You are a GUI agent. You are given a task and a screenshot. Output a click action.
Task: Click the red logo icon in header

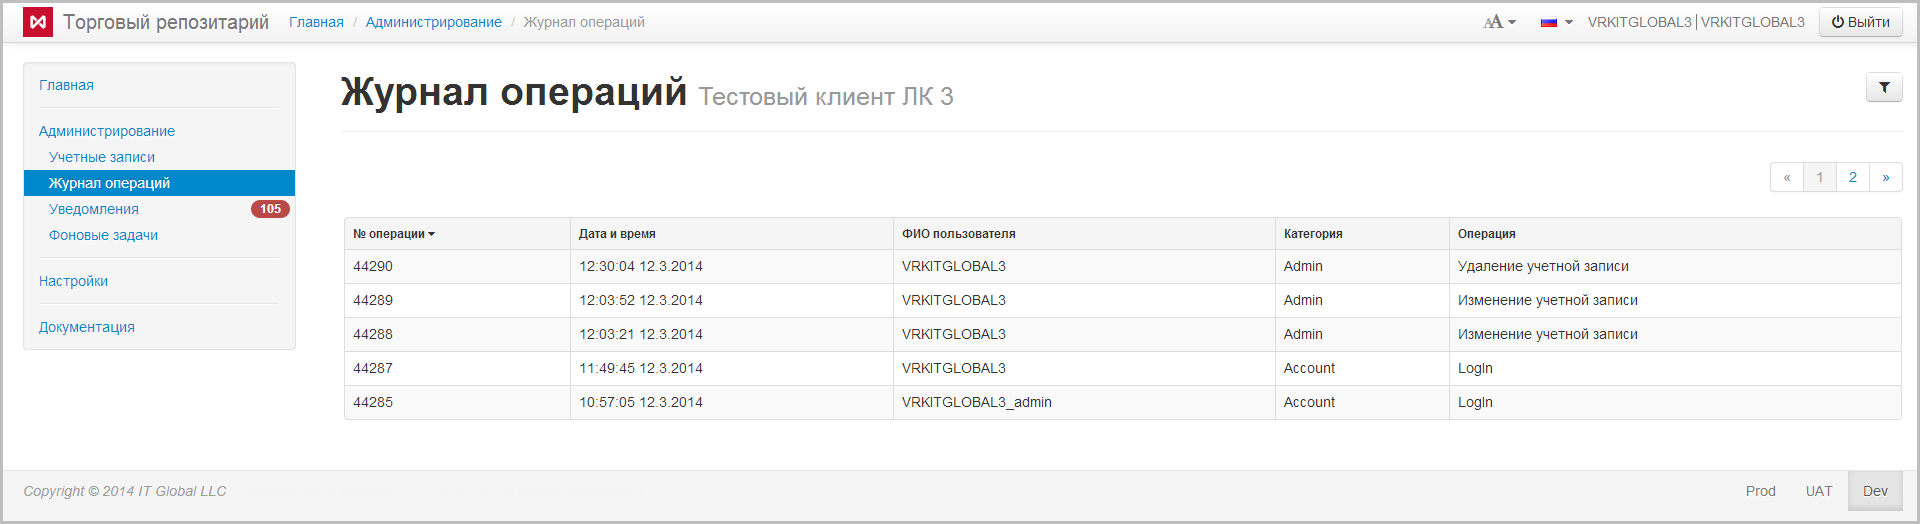click(x=38, y=22)
